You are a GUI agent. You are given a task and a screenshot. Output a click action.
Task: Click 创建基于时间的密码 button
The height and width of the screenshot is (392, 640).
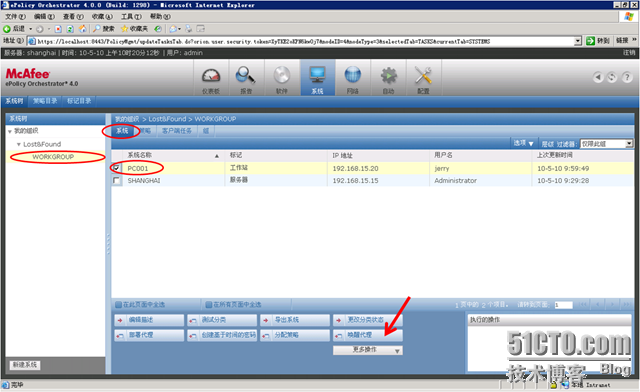tap(222, 335)
